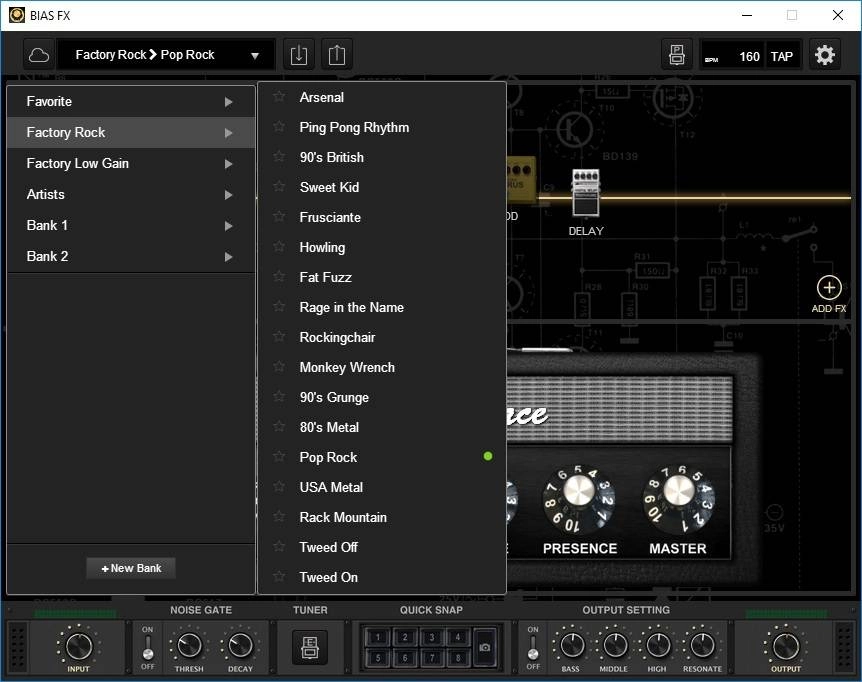Star the Sweet Kid preset
The height and width of the screenshot is (682, 862).
pyautogui.click(x=279, y=187)
